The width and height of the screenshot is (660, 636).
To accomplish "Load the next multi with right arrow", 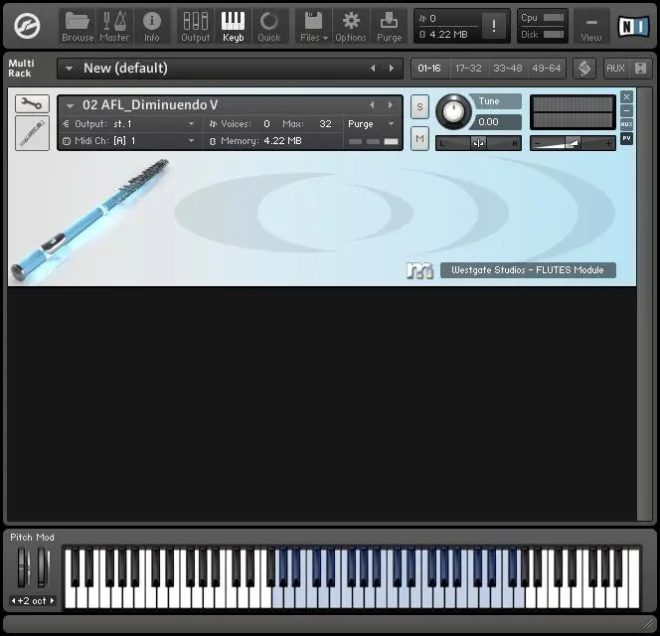I will point(391,68).
